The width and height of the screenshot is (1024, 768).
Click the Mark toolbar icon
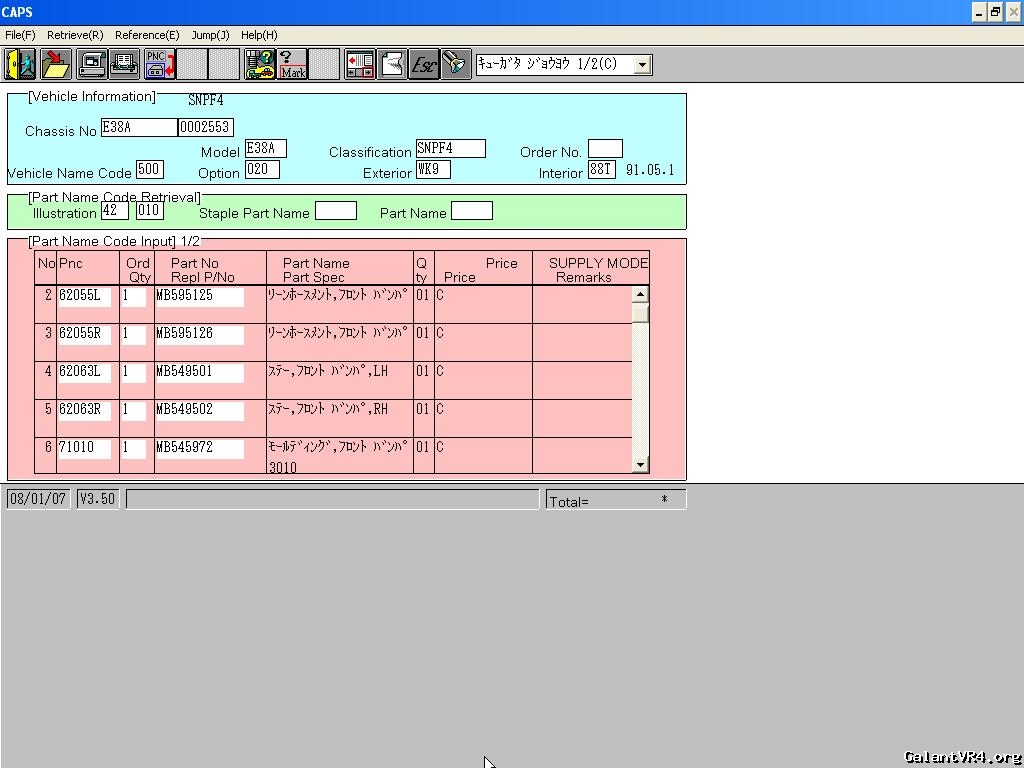click(x=293, y=64)
